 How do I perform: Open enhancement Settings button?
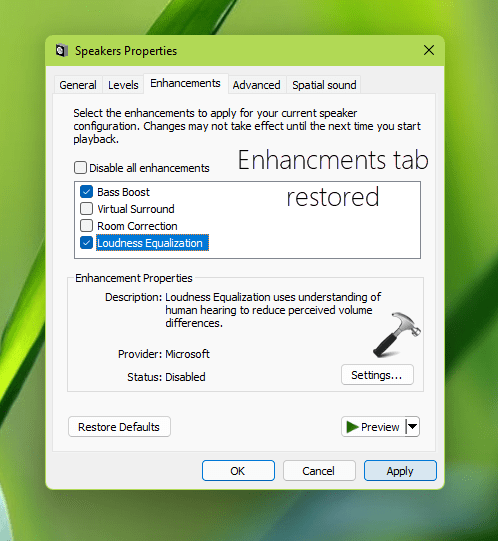(377, 375)
